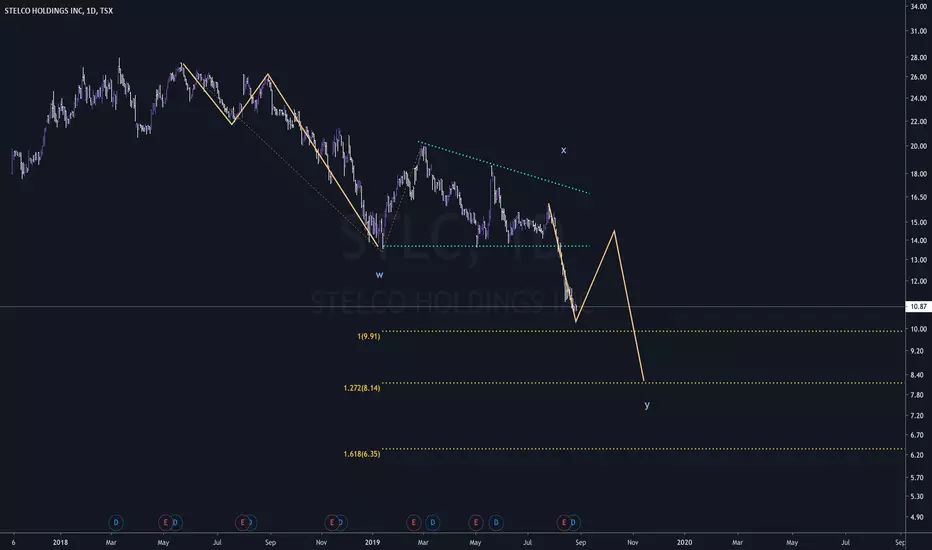Open the dividend marker near Mar 2019

[x=433, y=523]
